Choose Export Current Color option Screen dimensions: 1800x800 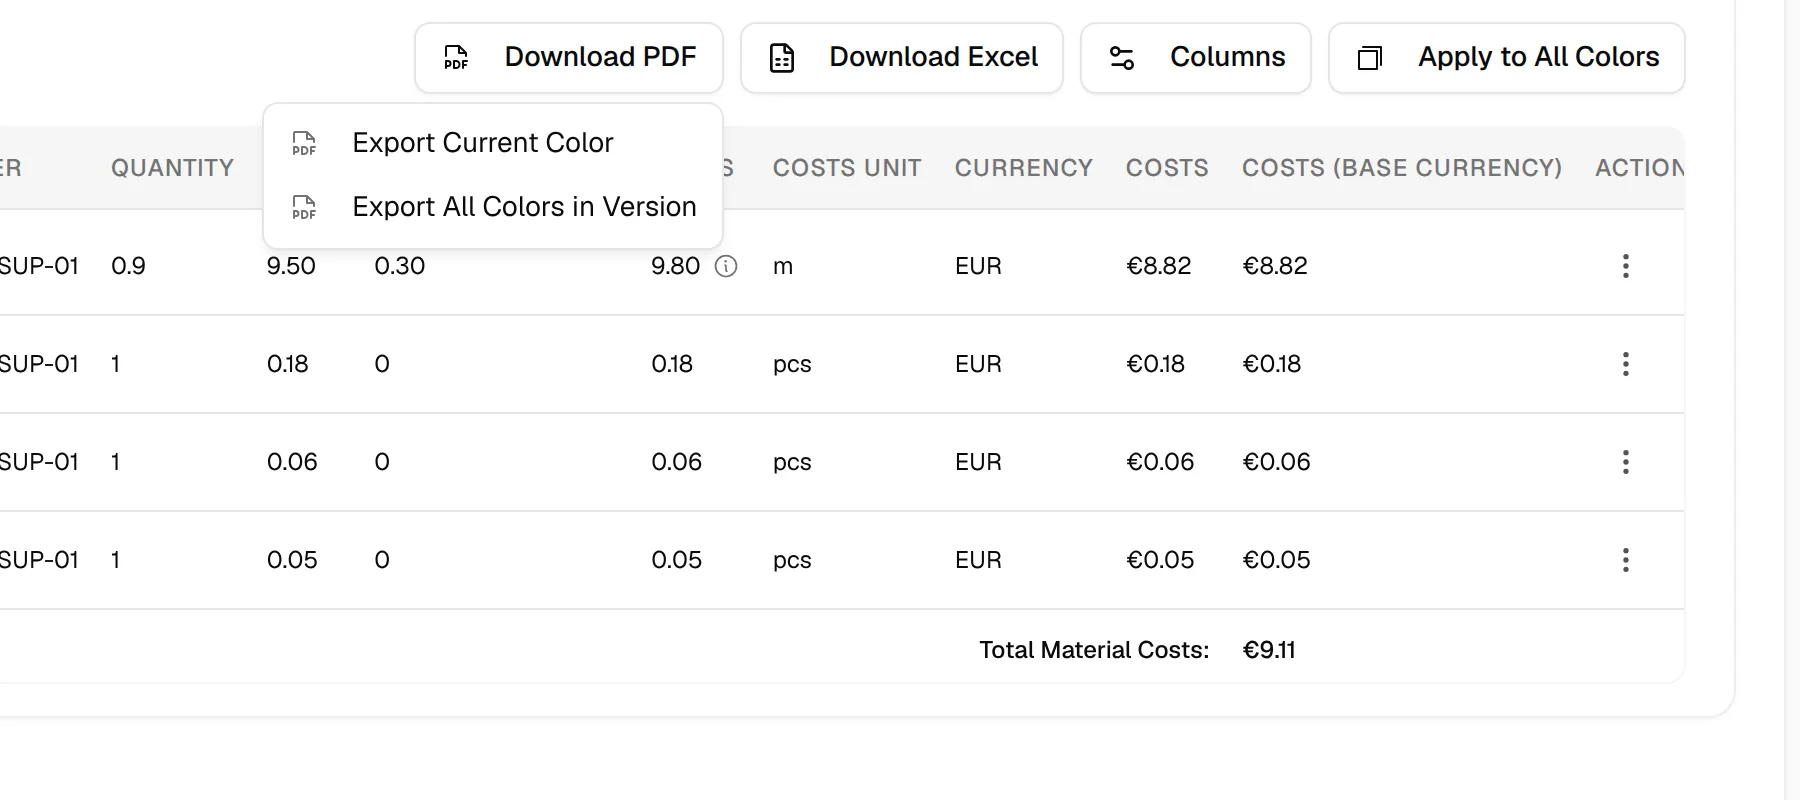pos(493,143)
